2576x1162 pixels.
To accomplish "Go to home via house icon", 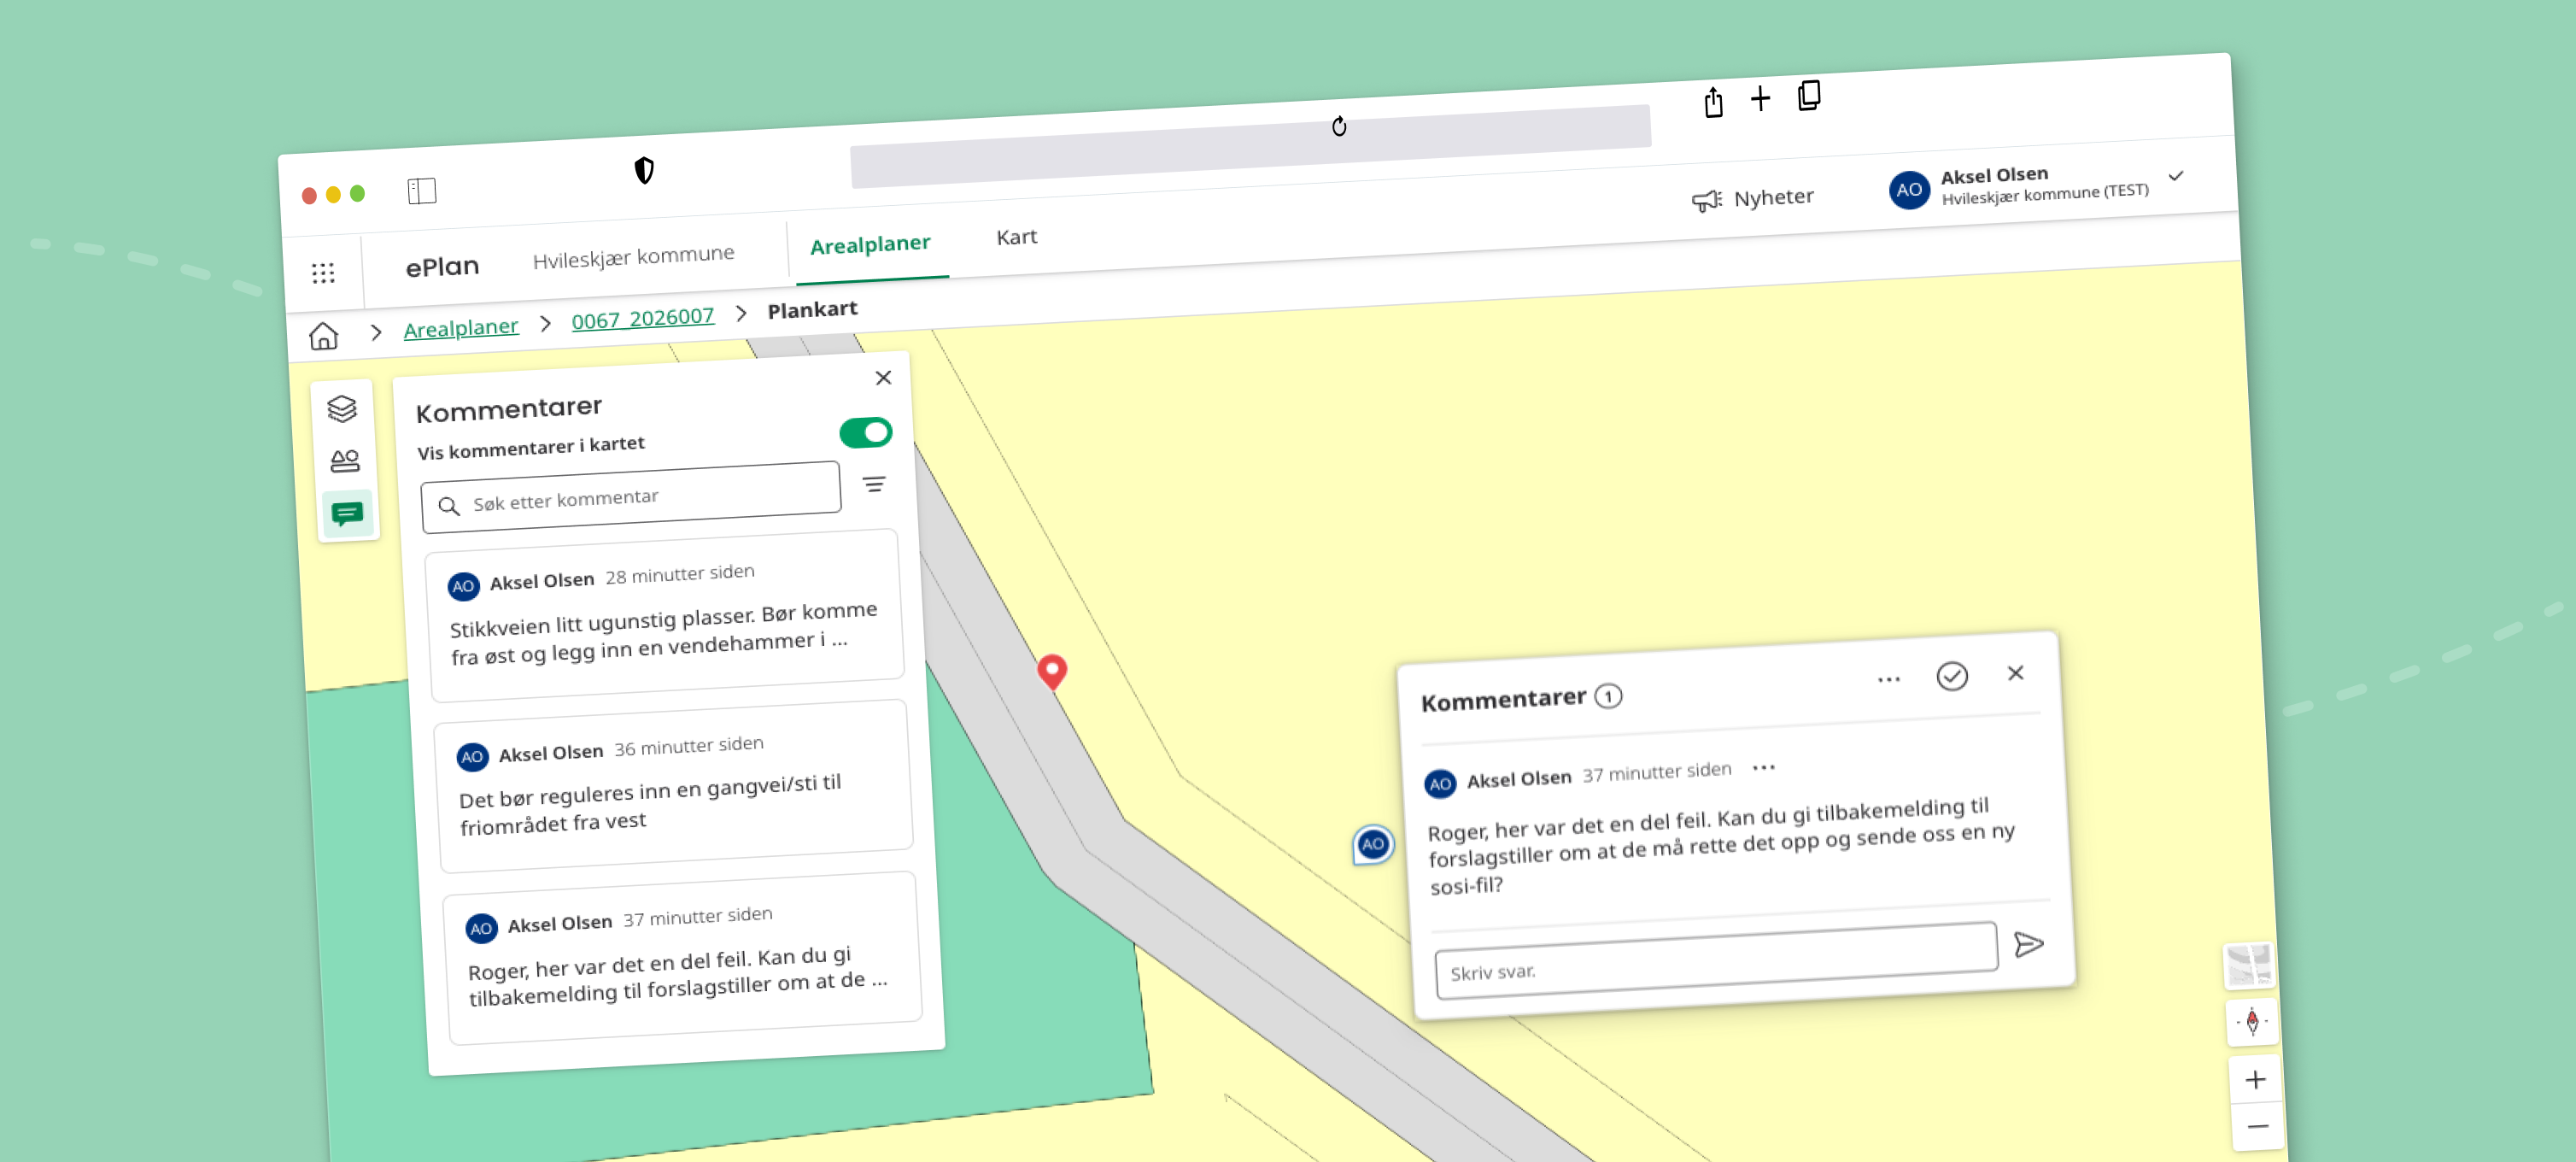I will (x=323, y=336).
